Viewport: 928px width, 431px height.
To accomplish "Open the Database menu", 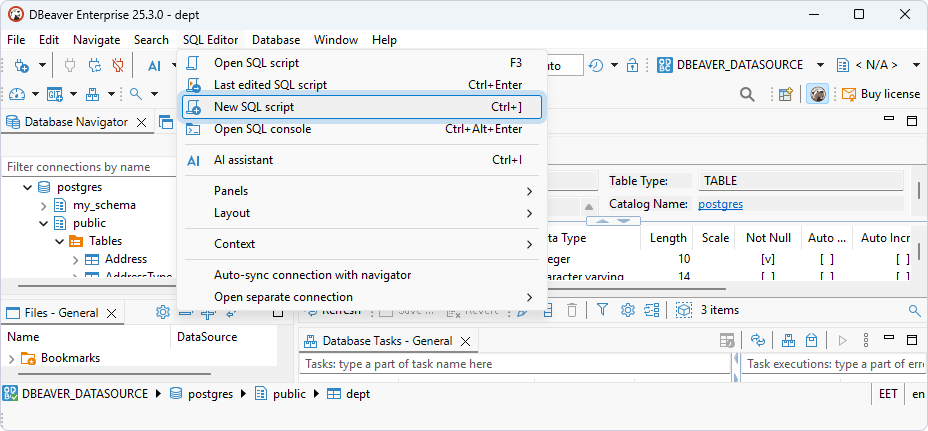I will (x=276, y=40).
